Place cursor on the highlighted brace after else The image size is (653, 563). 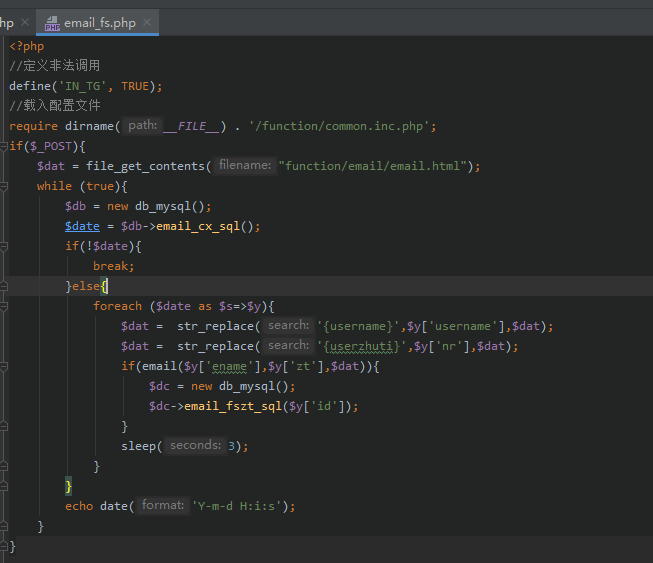[x=104, y=286]
